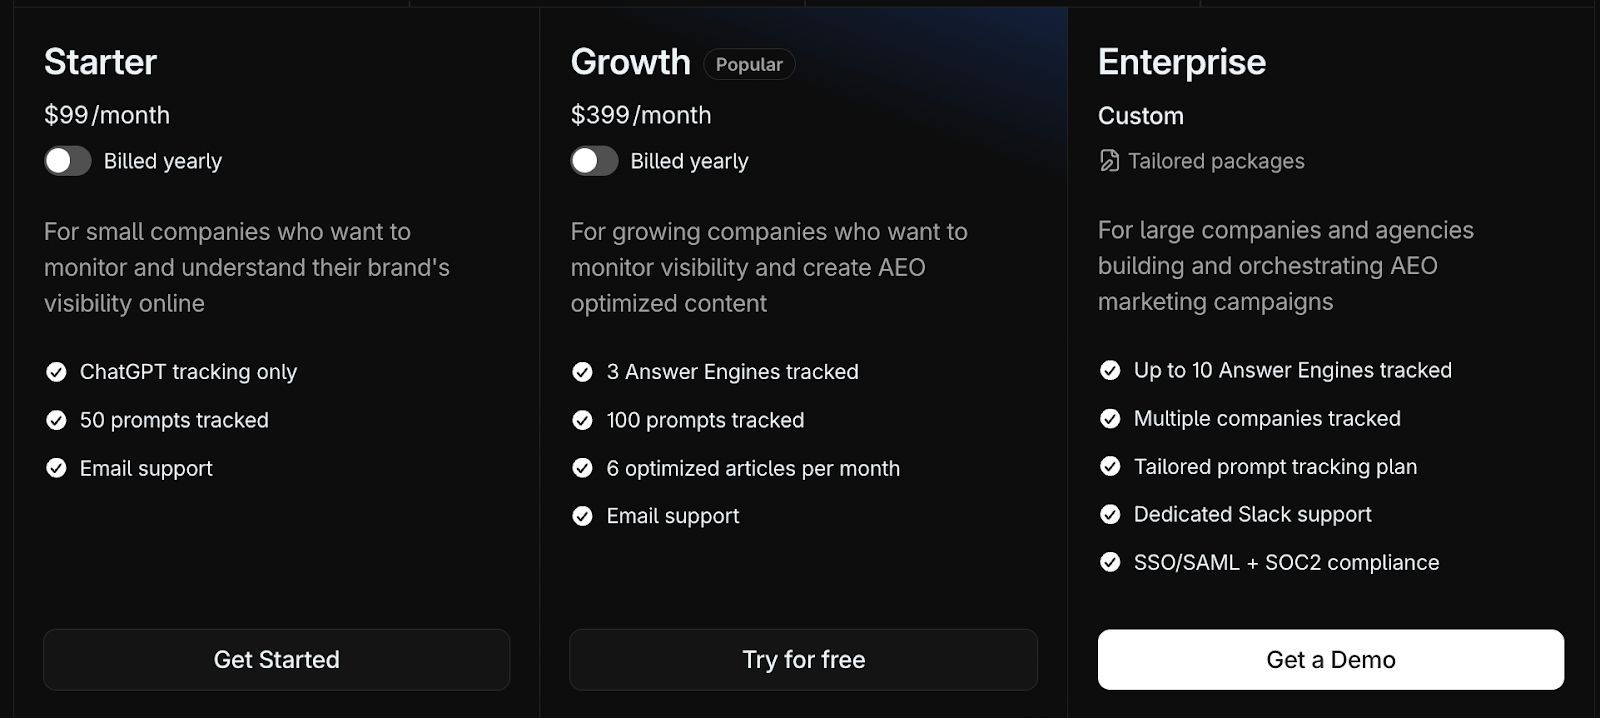Click the $399/month price on Growth
The width and height of the screenshot is (1600, 718).
tap(640, 115)
